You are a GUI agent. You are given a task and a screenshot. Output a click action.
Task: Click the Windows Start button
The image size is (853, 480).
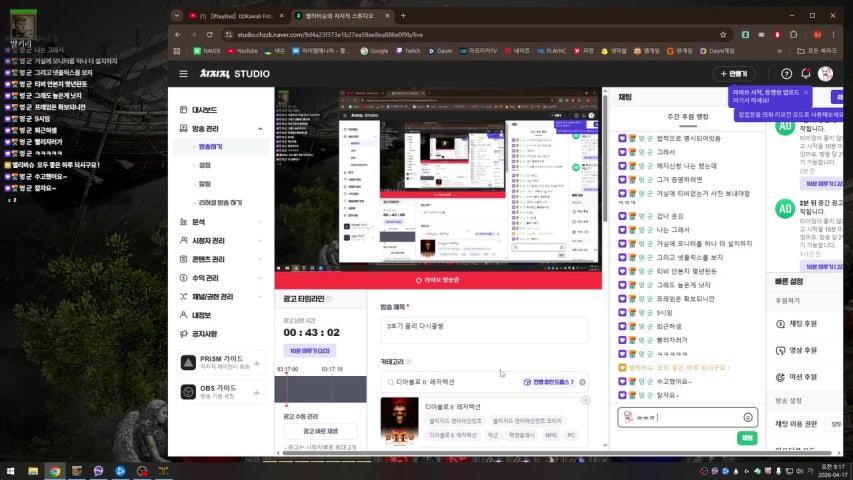(10, 471)
